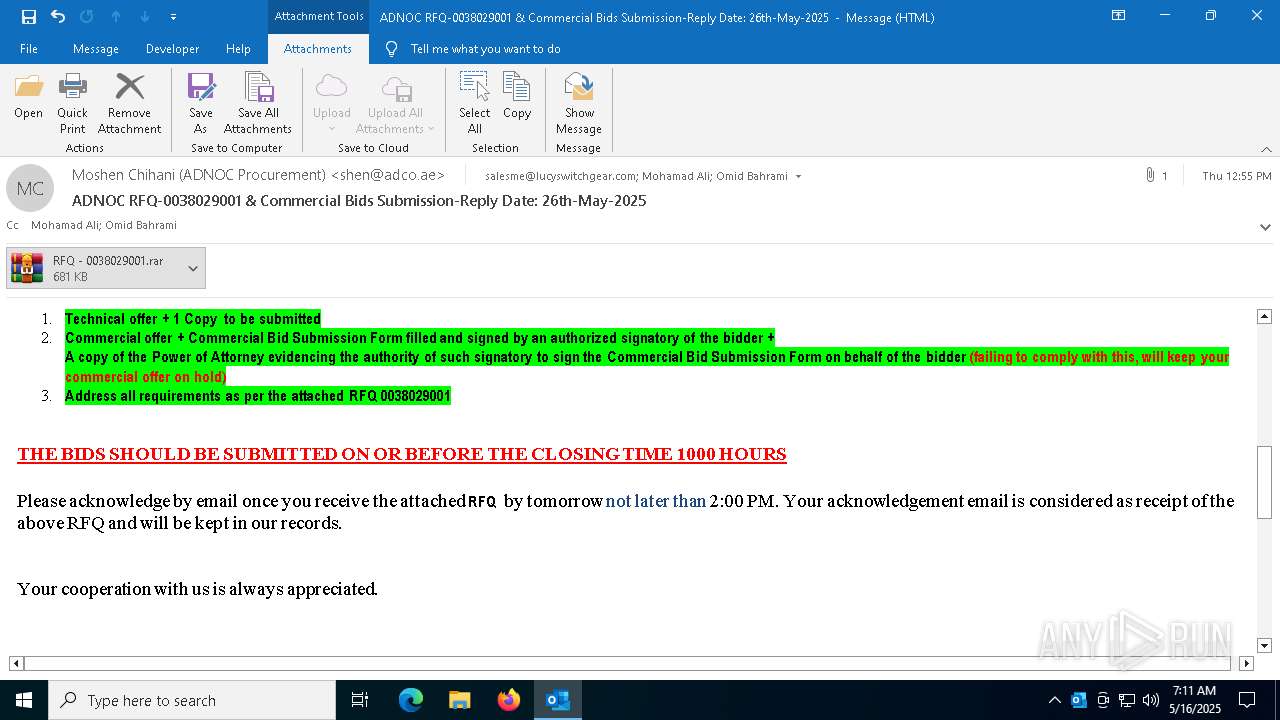Screen dimensions: 1280x720
Task: Click Omid Bahrami in the Cc line
Action: pyautogui.click(x=141, y=225)
